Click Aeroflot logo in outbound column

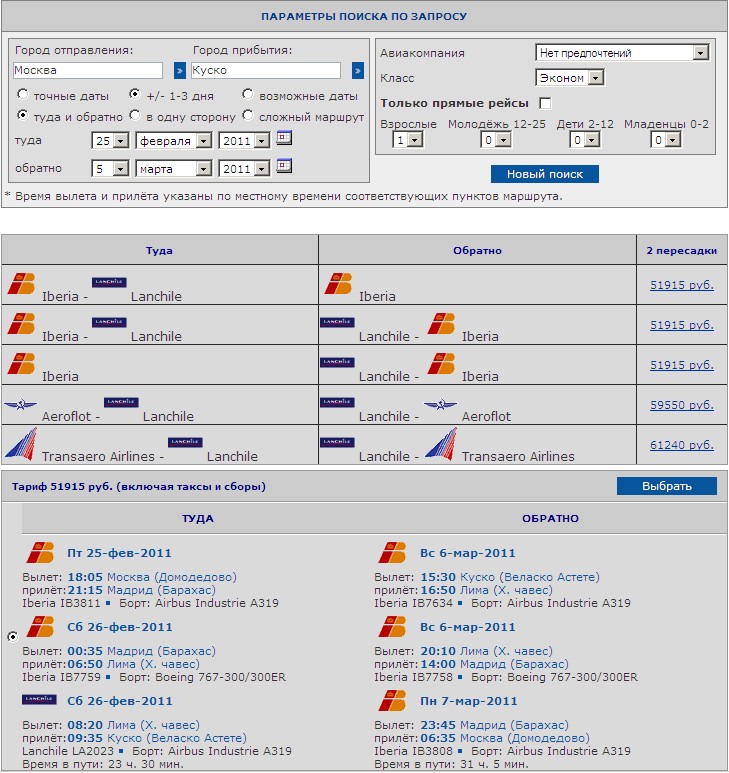click(21, 405)
